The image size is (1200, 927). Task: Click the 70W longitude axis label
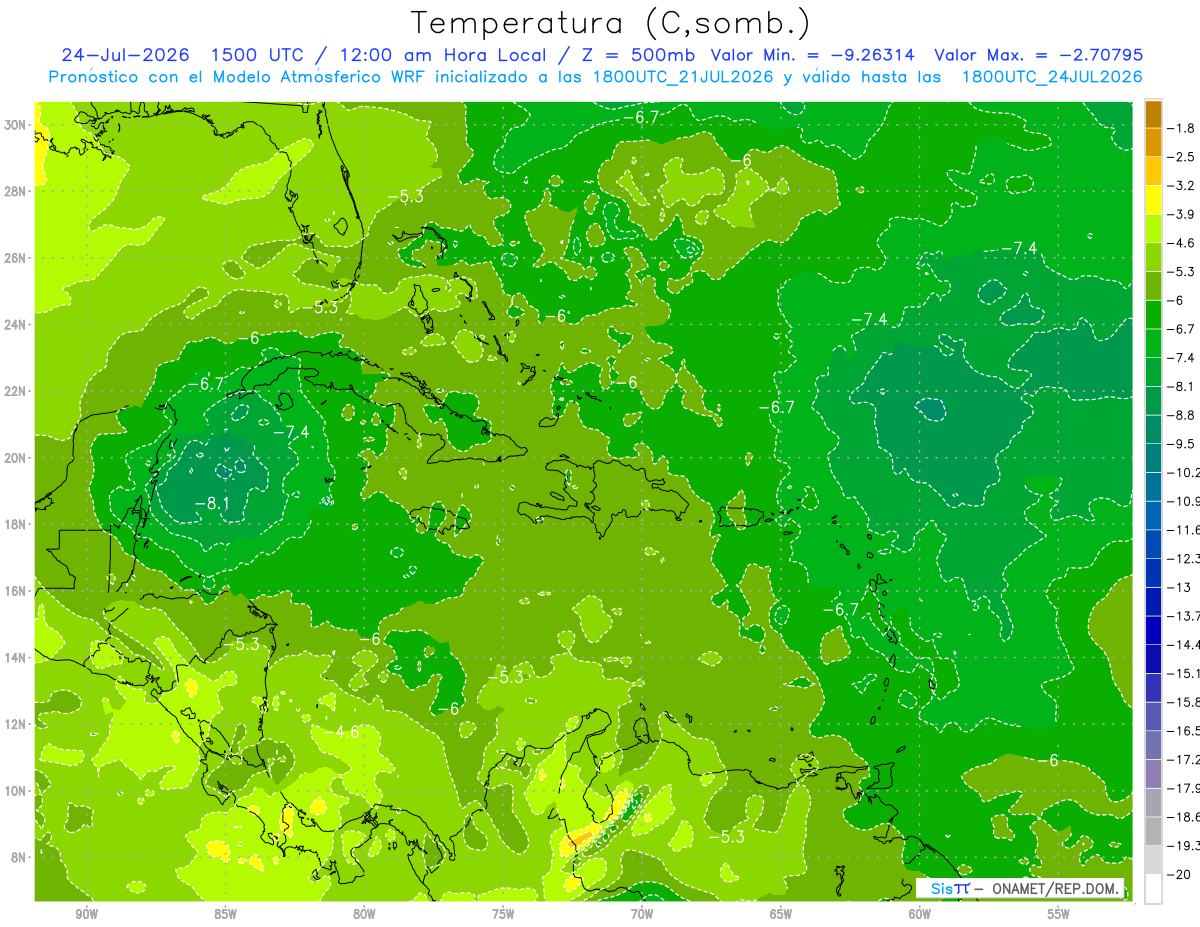pos(642,913)
